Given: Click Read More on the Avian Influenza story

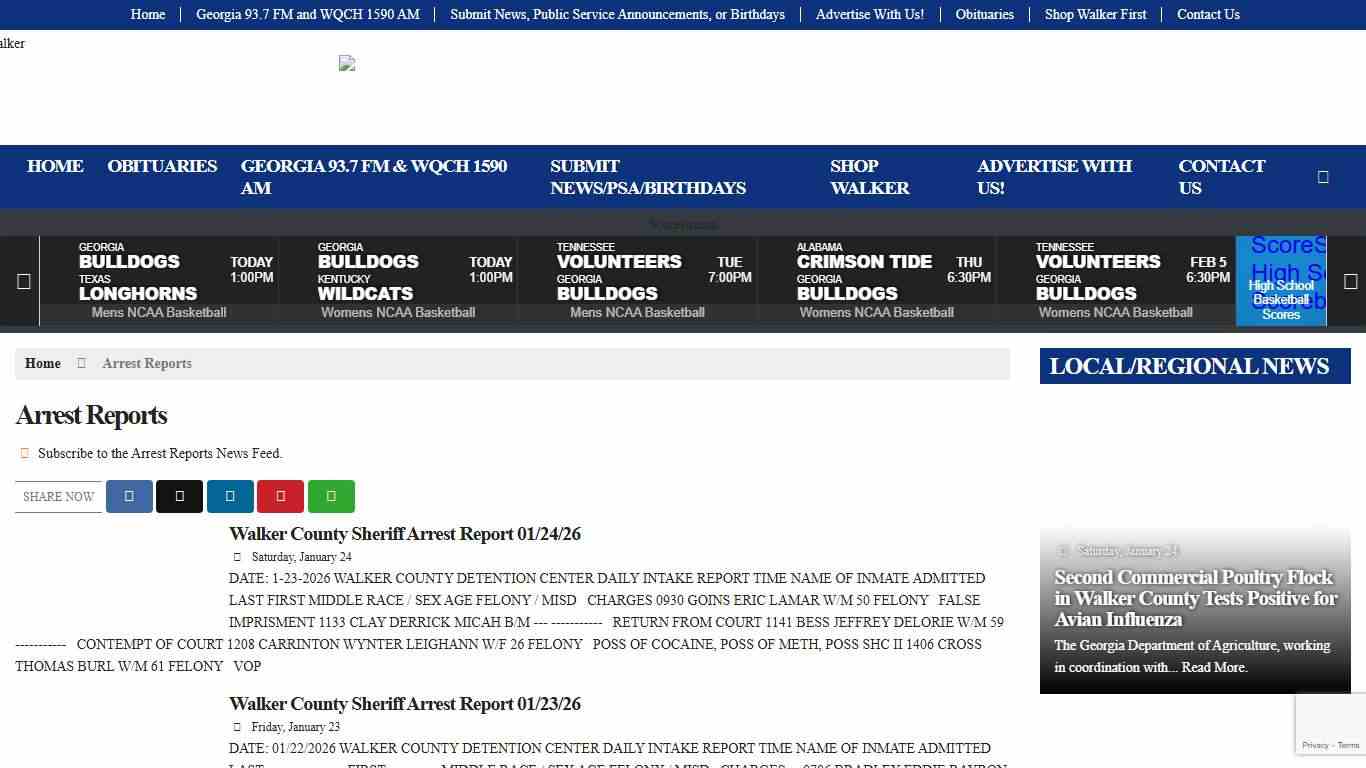Looking at the screenshot, I should coord(1213,667).
